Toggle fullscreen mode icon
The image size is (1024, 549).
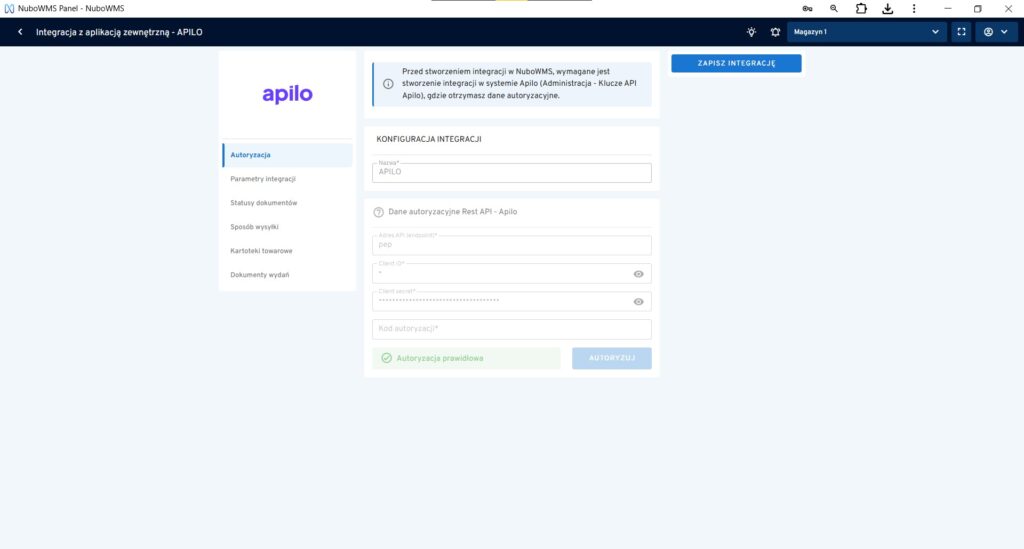961,32
